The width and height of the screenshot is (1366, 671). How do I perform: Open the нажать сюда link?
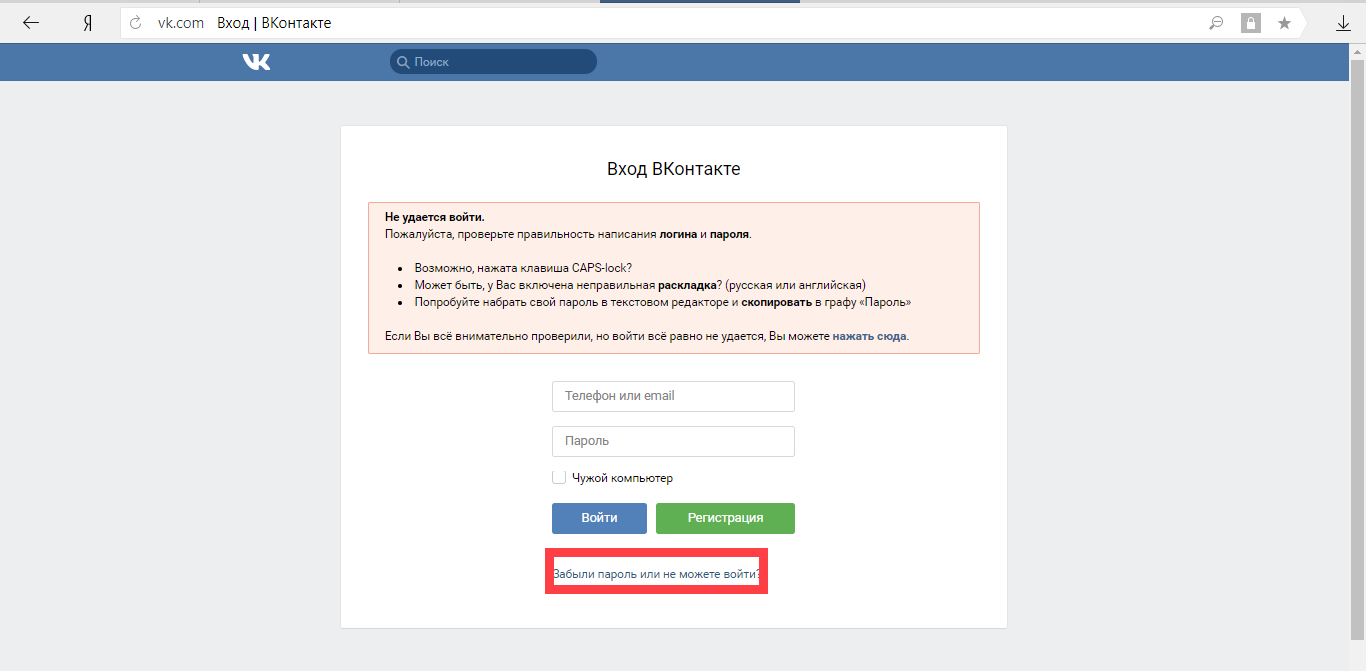869,337
